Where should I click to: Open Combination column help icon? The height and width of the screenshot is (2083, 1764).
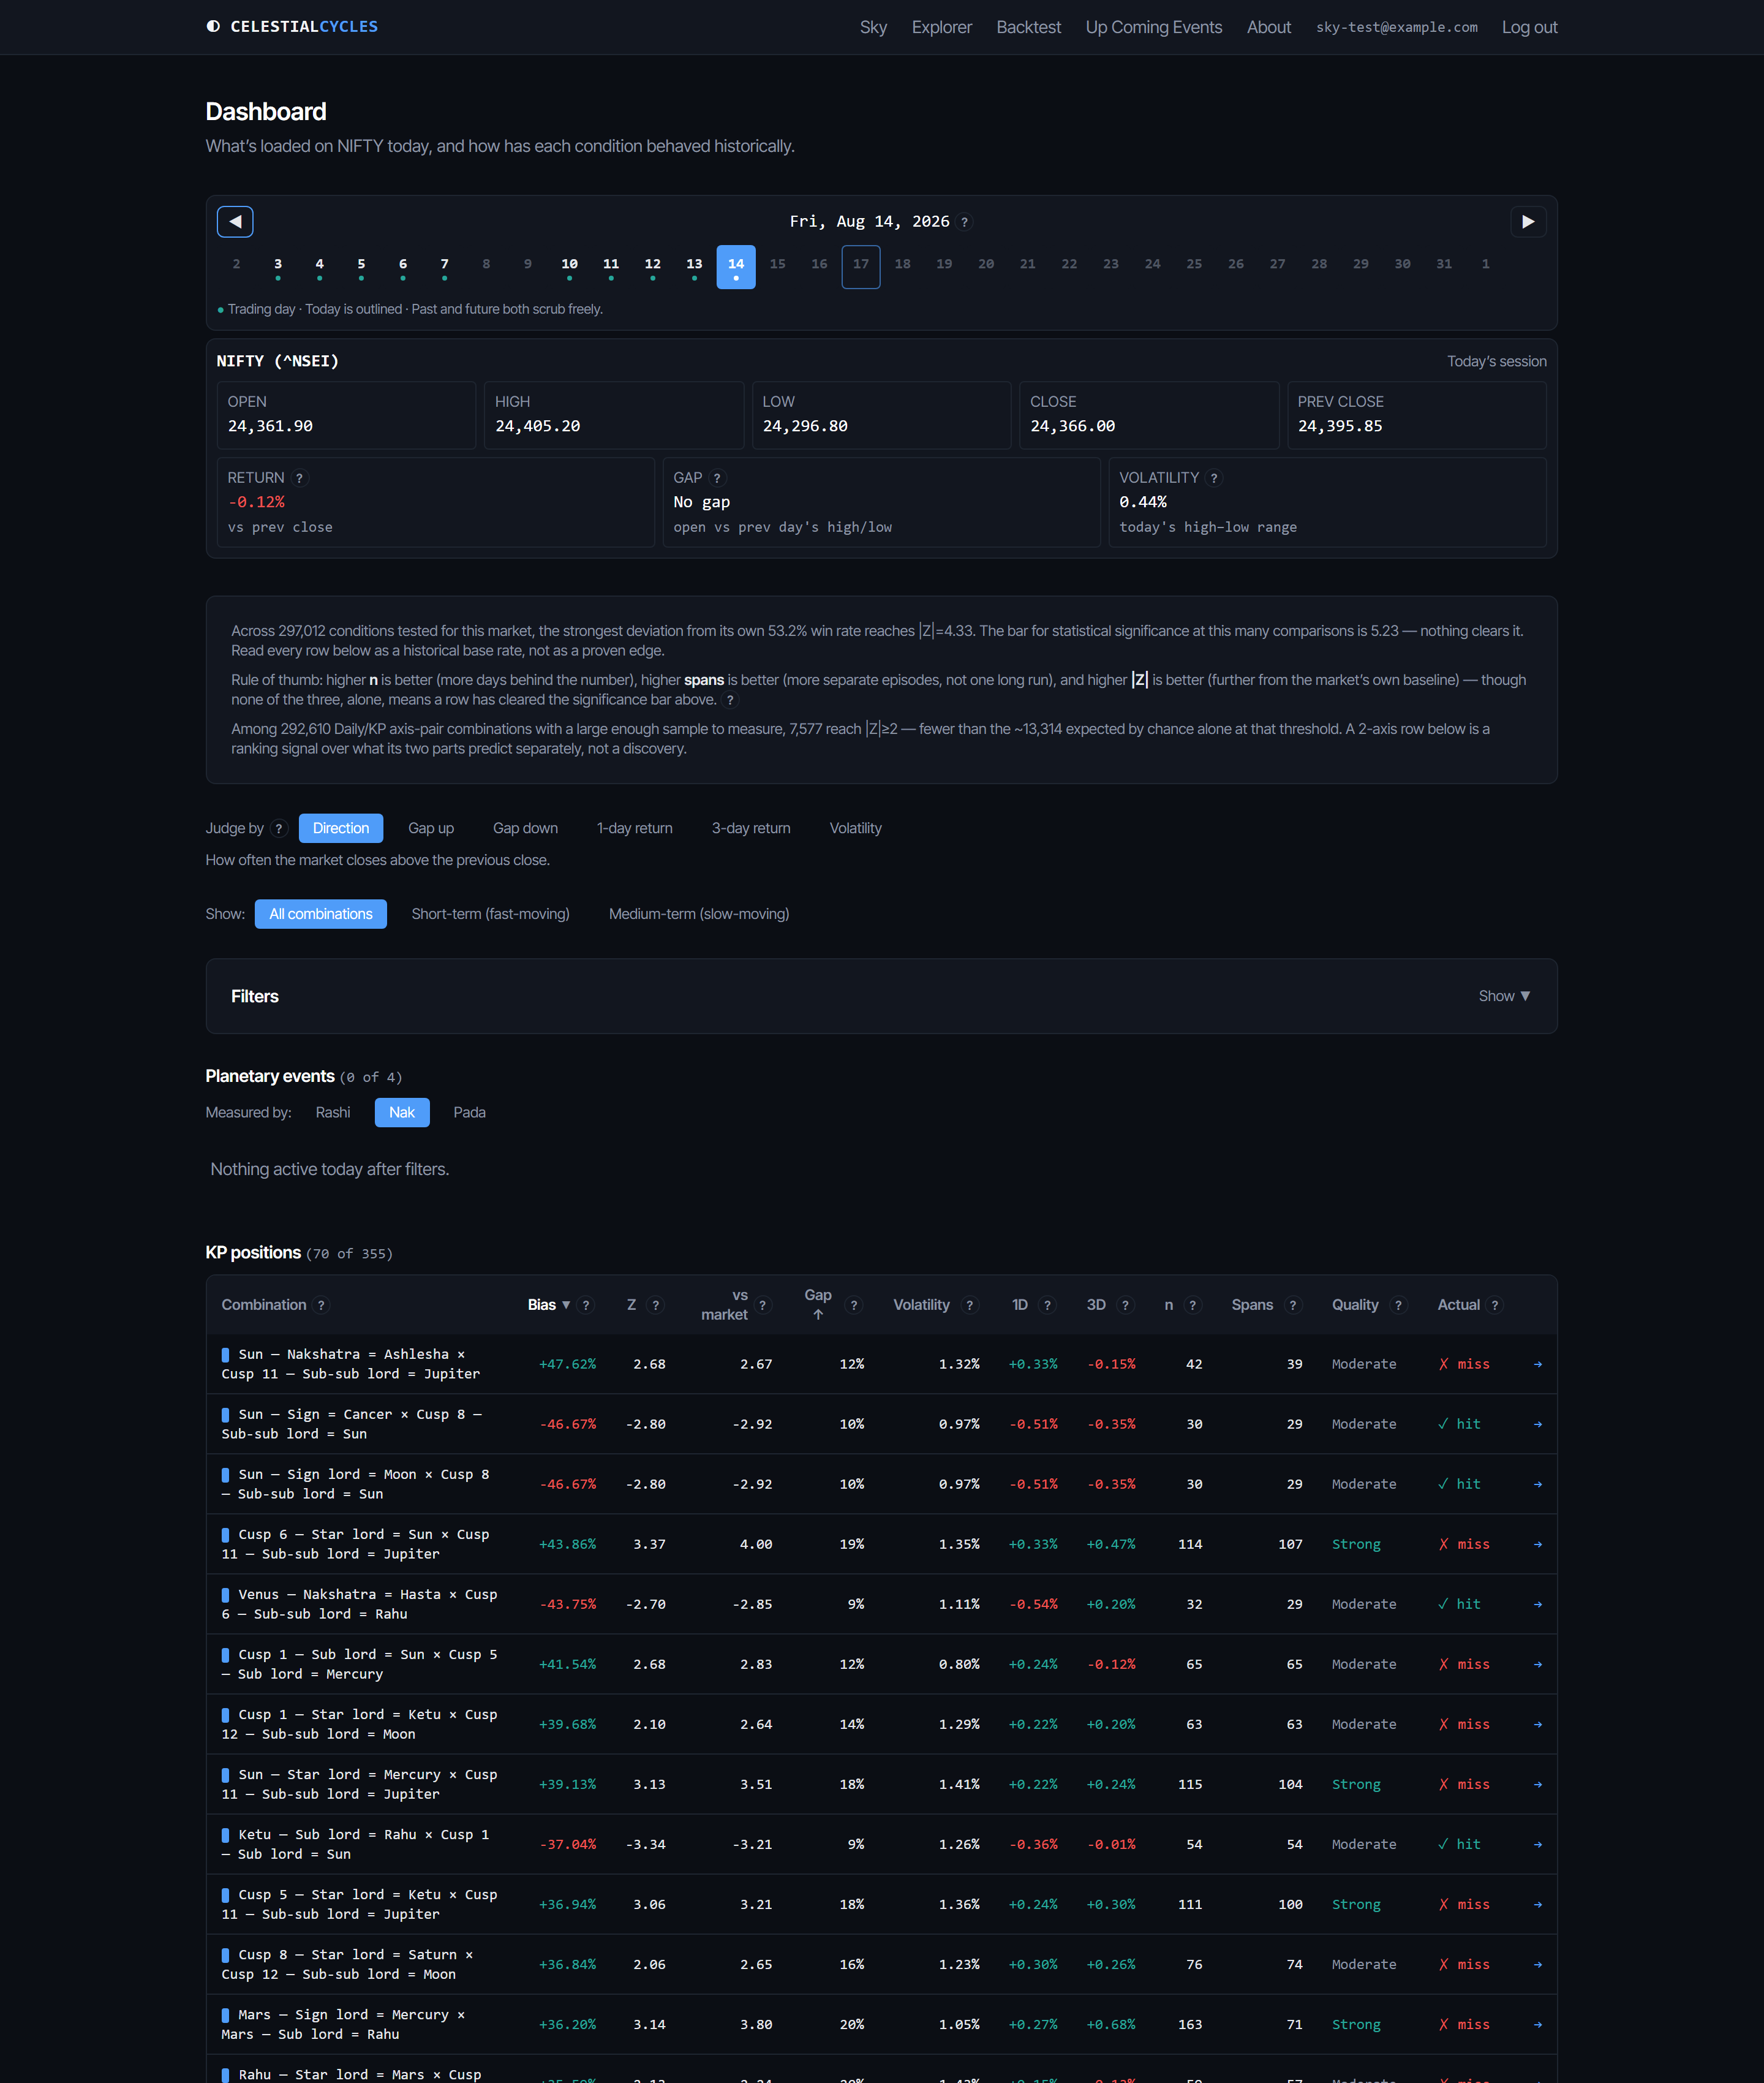point(321,1305)
